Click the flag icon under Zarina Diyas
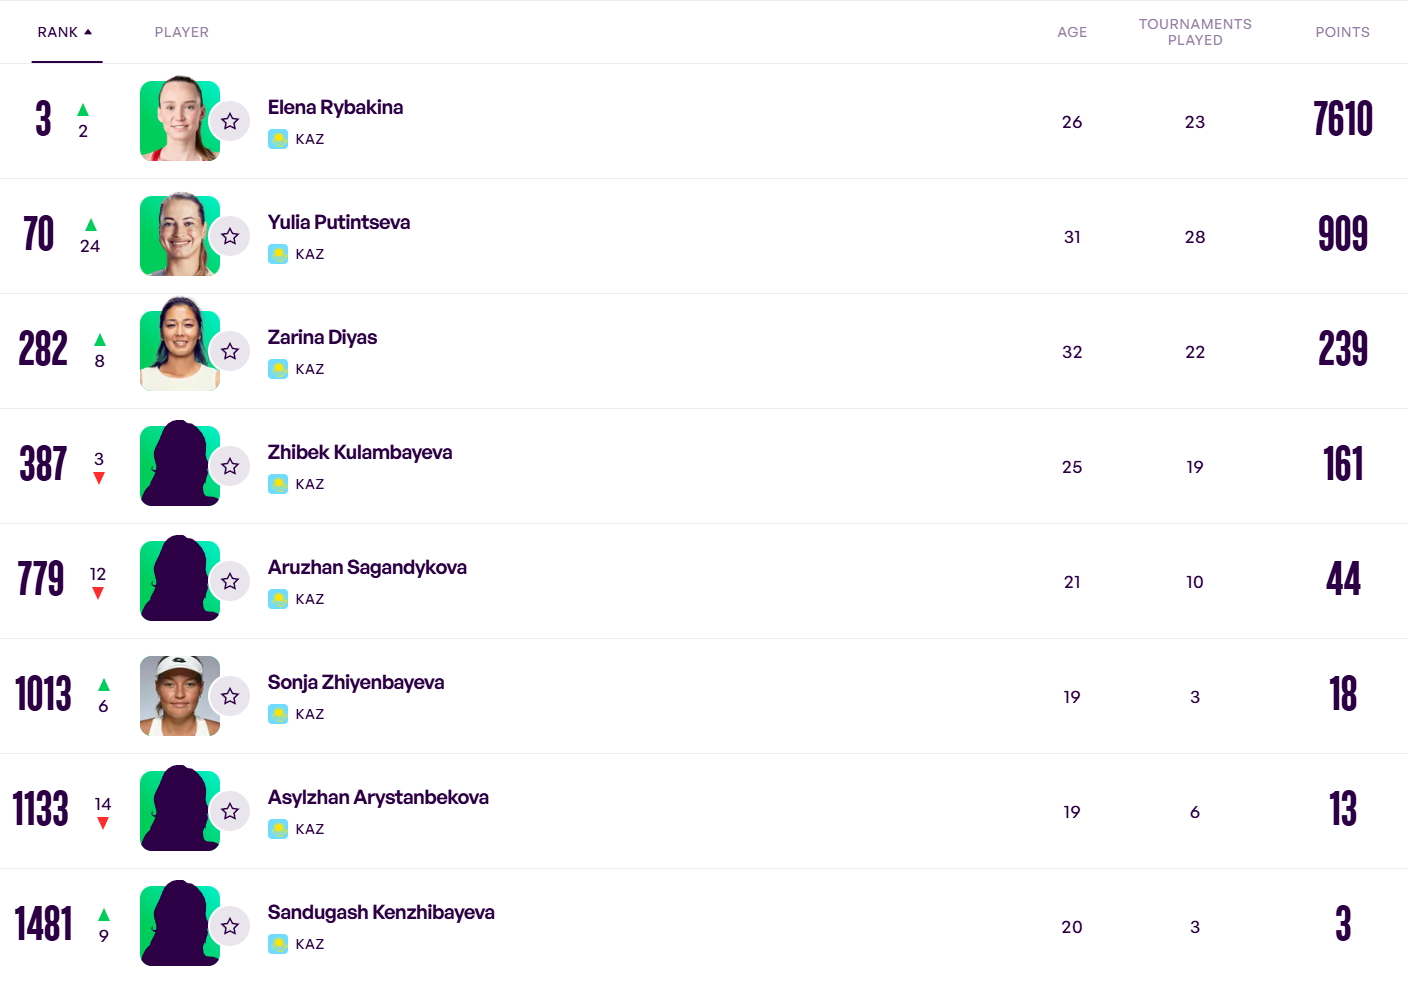 [278, 369]
